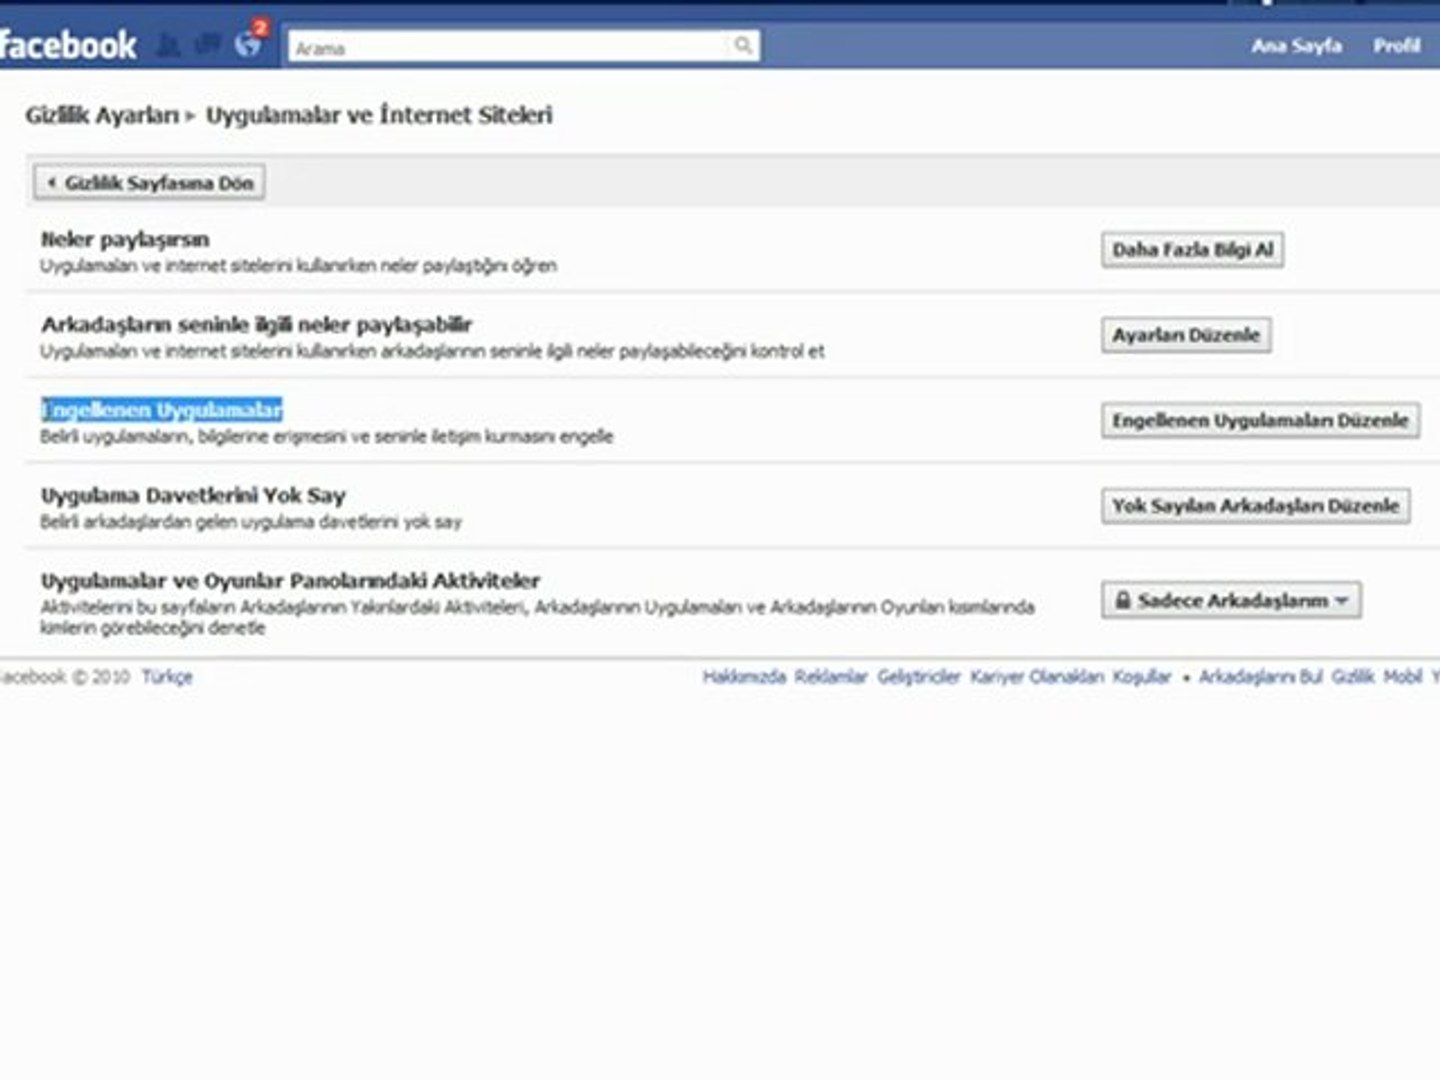
Task: Click the Ayarları Düzenle button
Action: pyautogui.click(x=1186, y=335)
